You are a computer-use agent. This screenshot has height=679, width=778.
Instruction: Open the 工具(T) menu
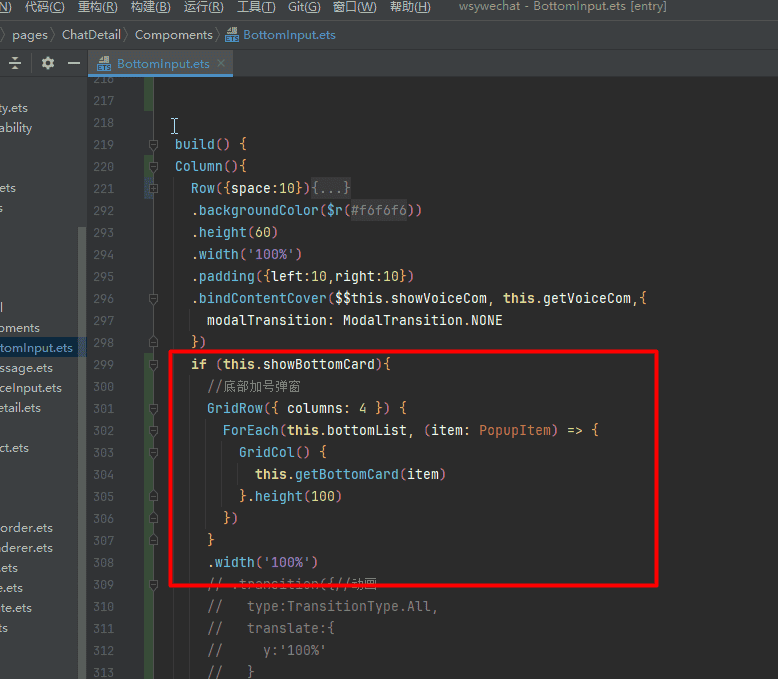[x=256, y=7]
